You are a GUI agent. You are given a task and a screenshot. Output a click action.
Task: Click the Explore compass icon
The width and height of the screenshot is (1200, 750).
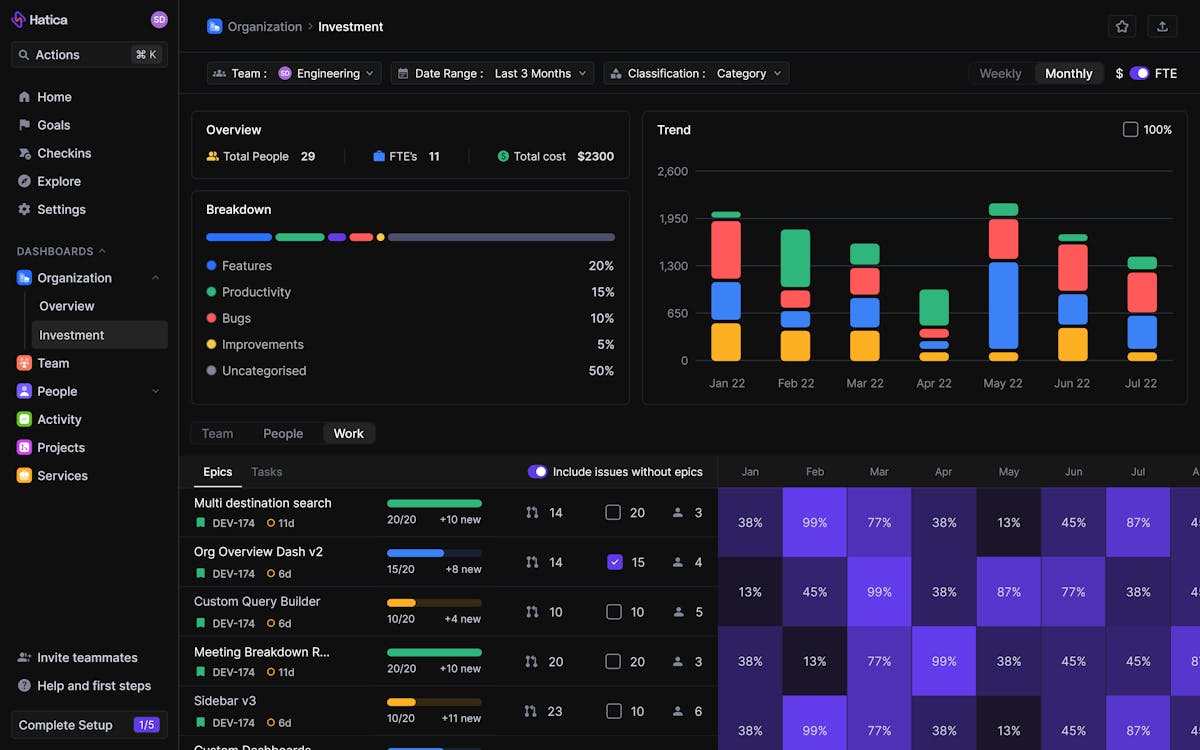(x=26, y=181)
